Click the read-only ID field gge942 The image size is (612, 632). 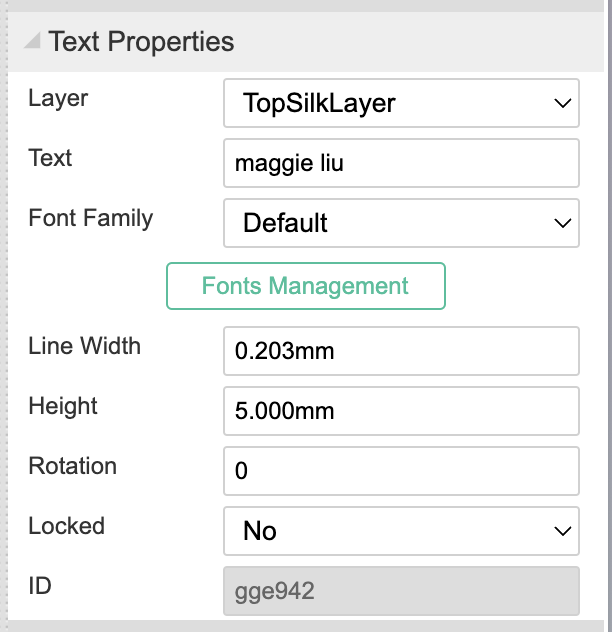(401, 591)
